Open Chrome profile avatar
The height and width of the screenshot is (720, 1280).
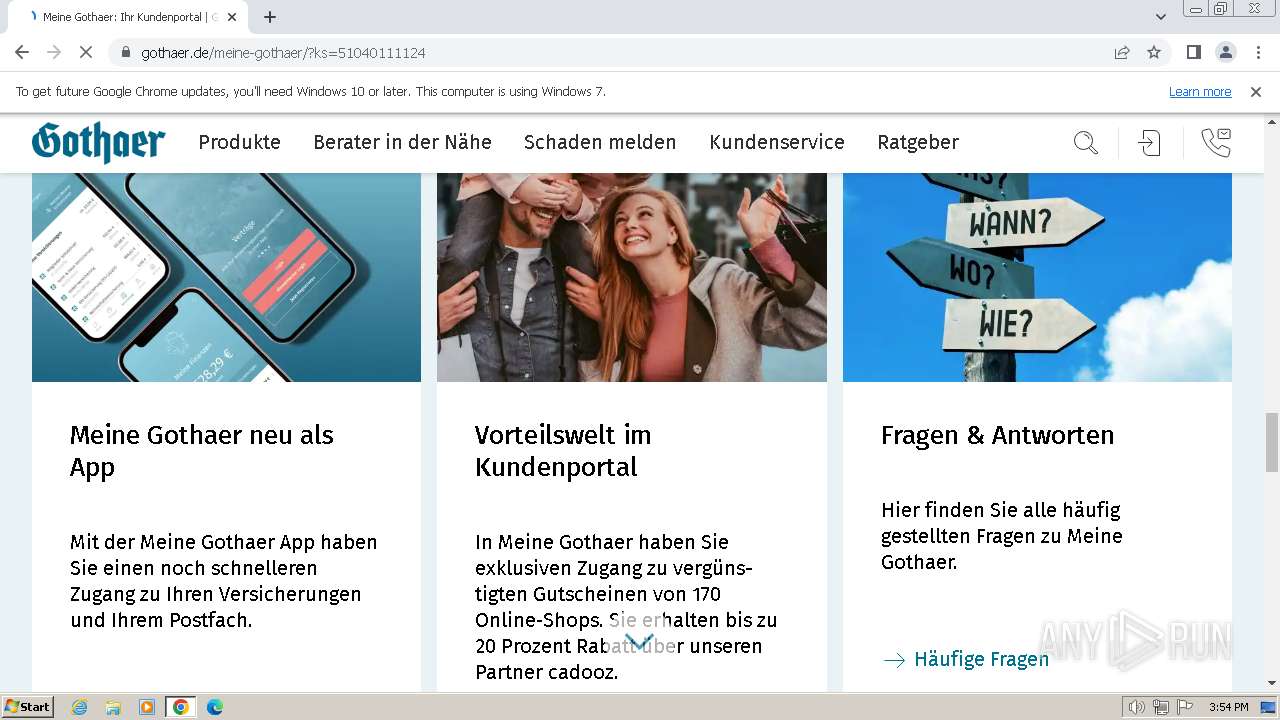1225,52
